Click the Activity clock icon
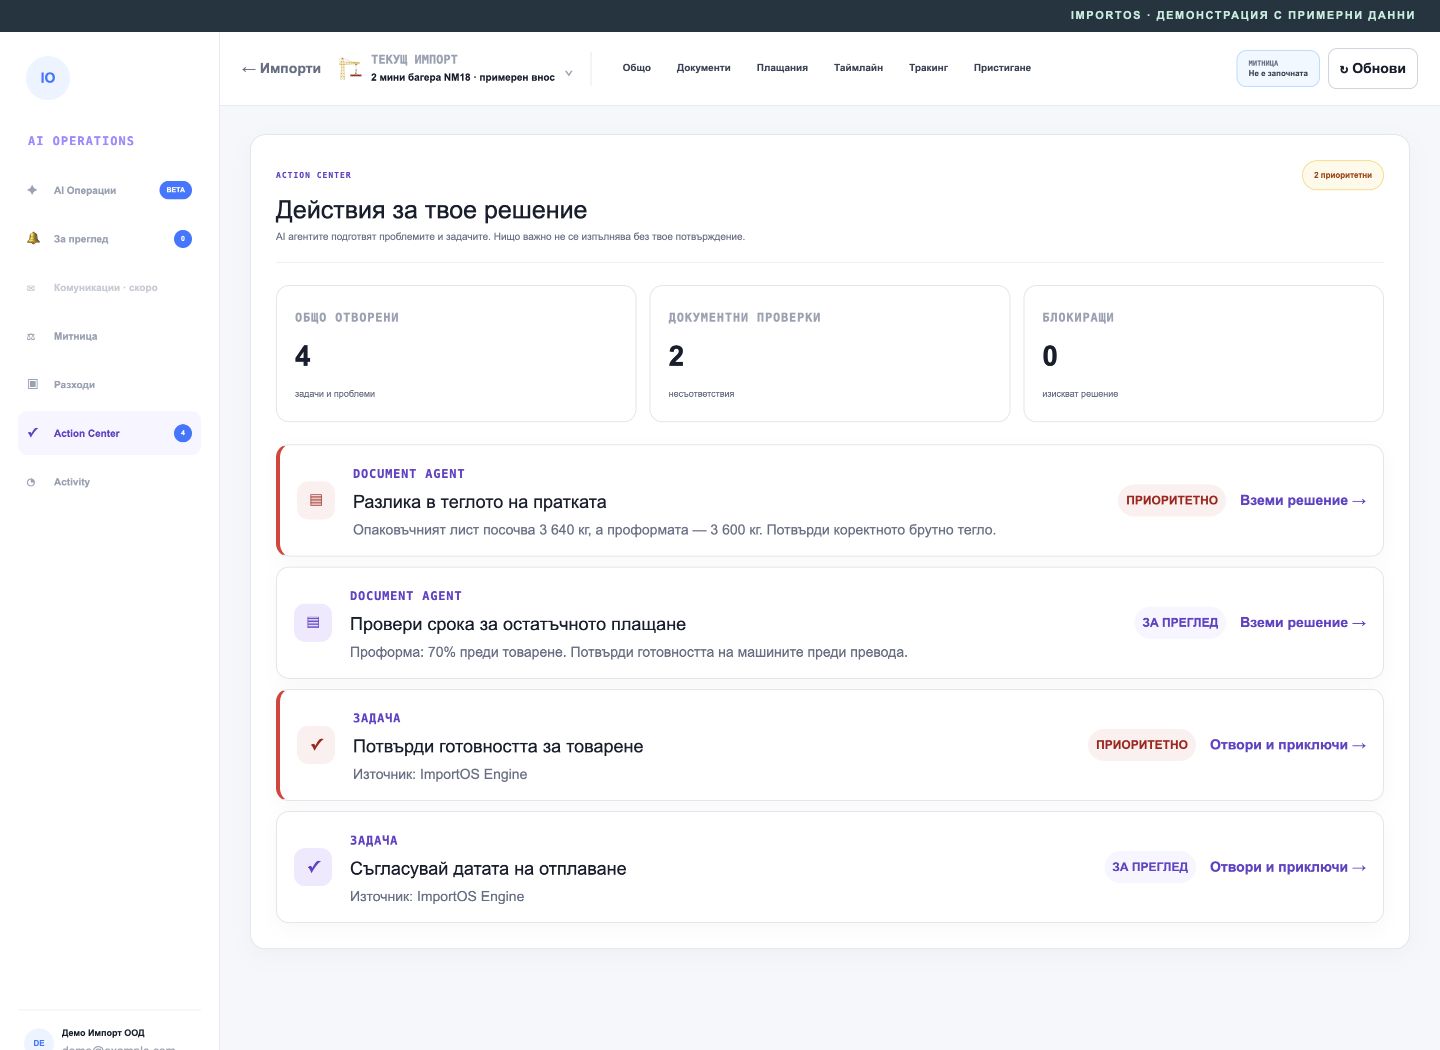The image size is (1440, 1050). pyautogui.click(x=31, y=482)
